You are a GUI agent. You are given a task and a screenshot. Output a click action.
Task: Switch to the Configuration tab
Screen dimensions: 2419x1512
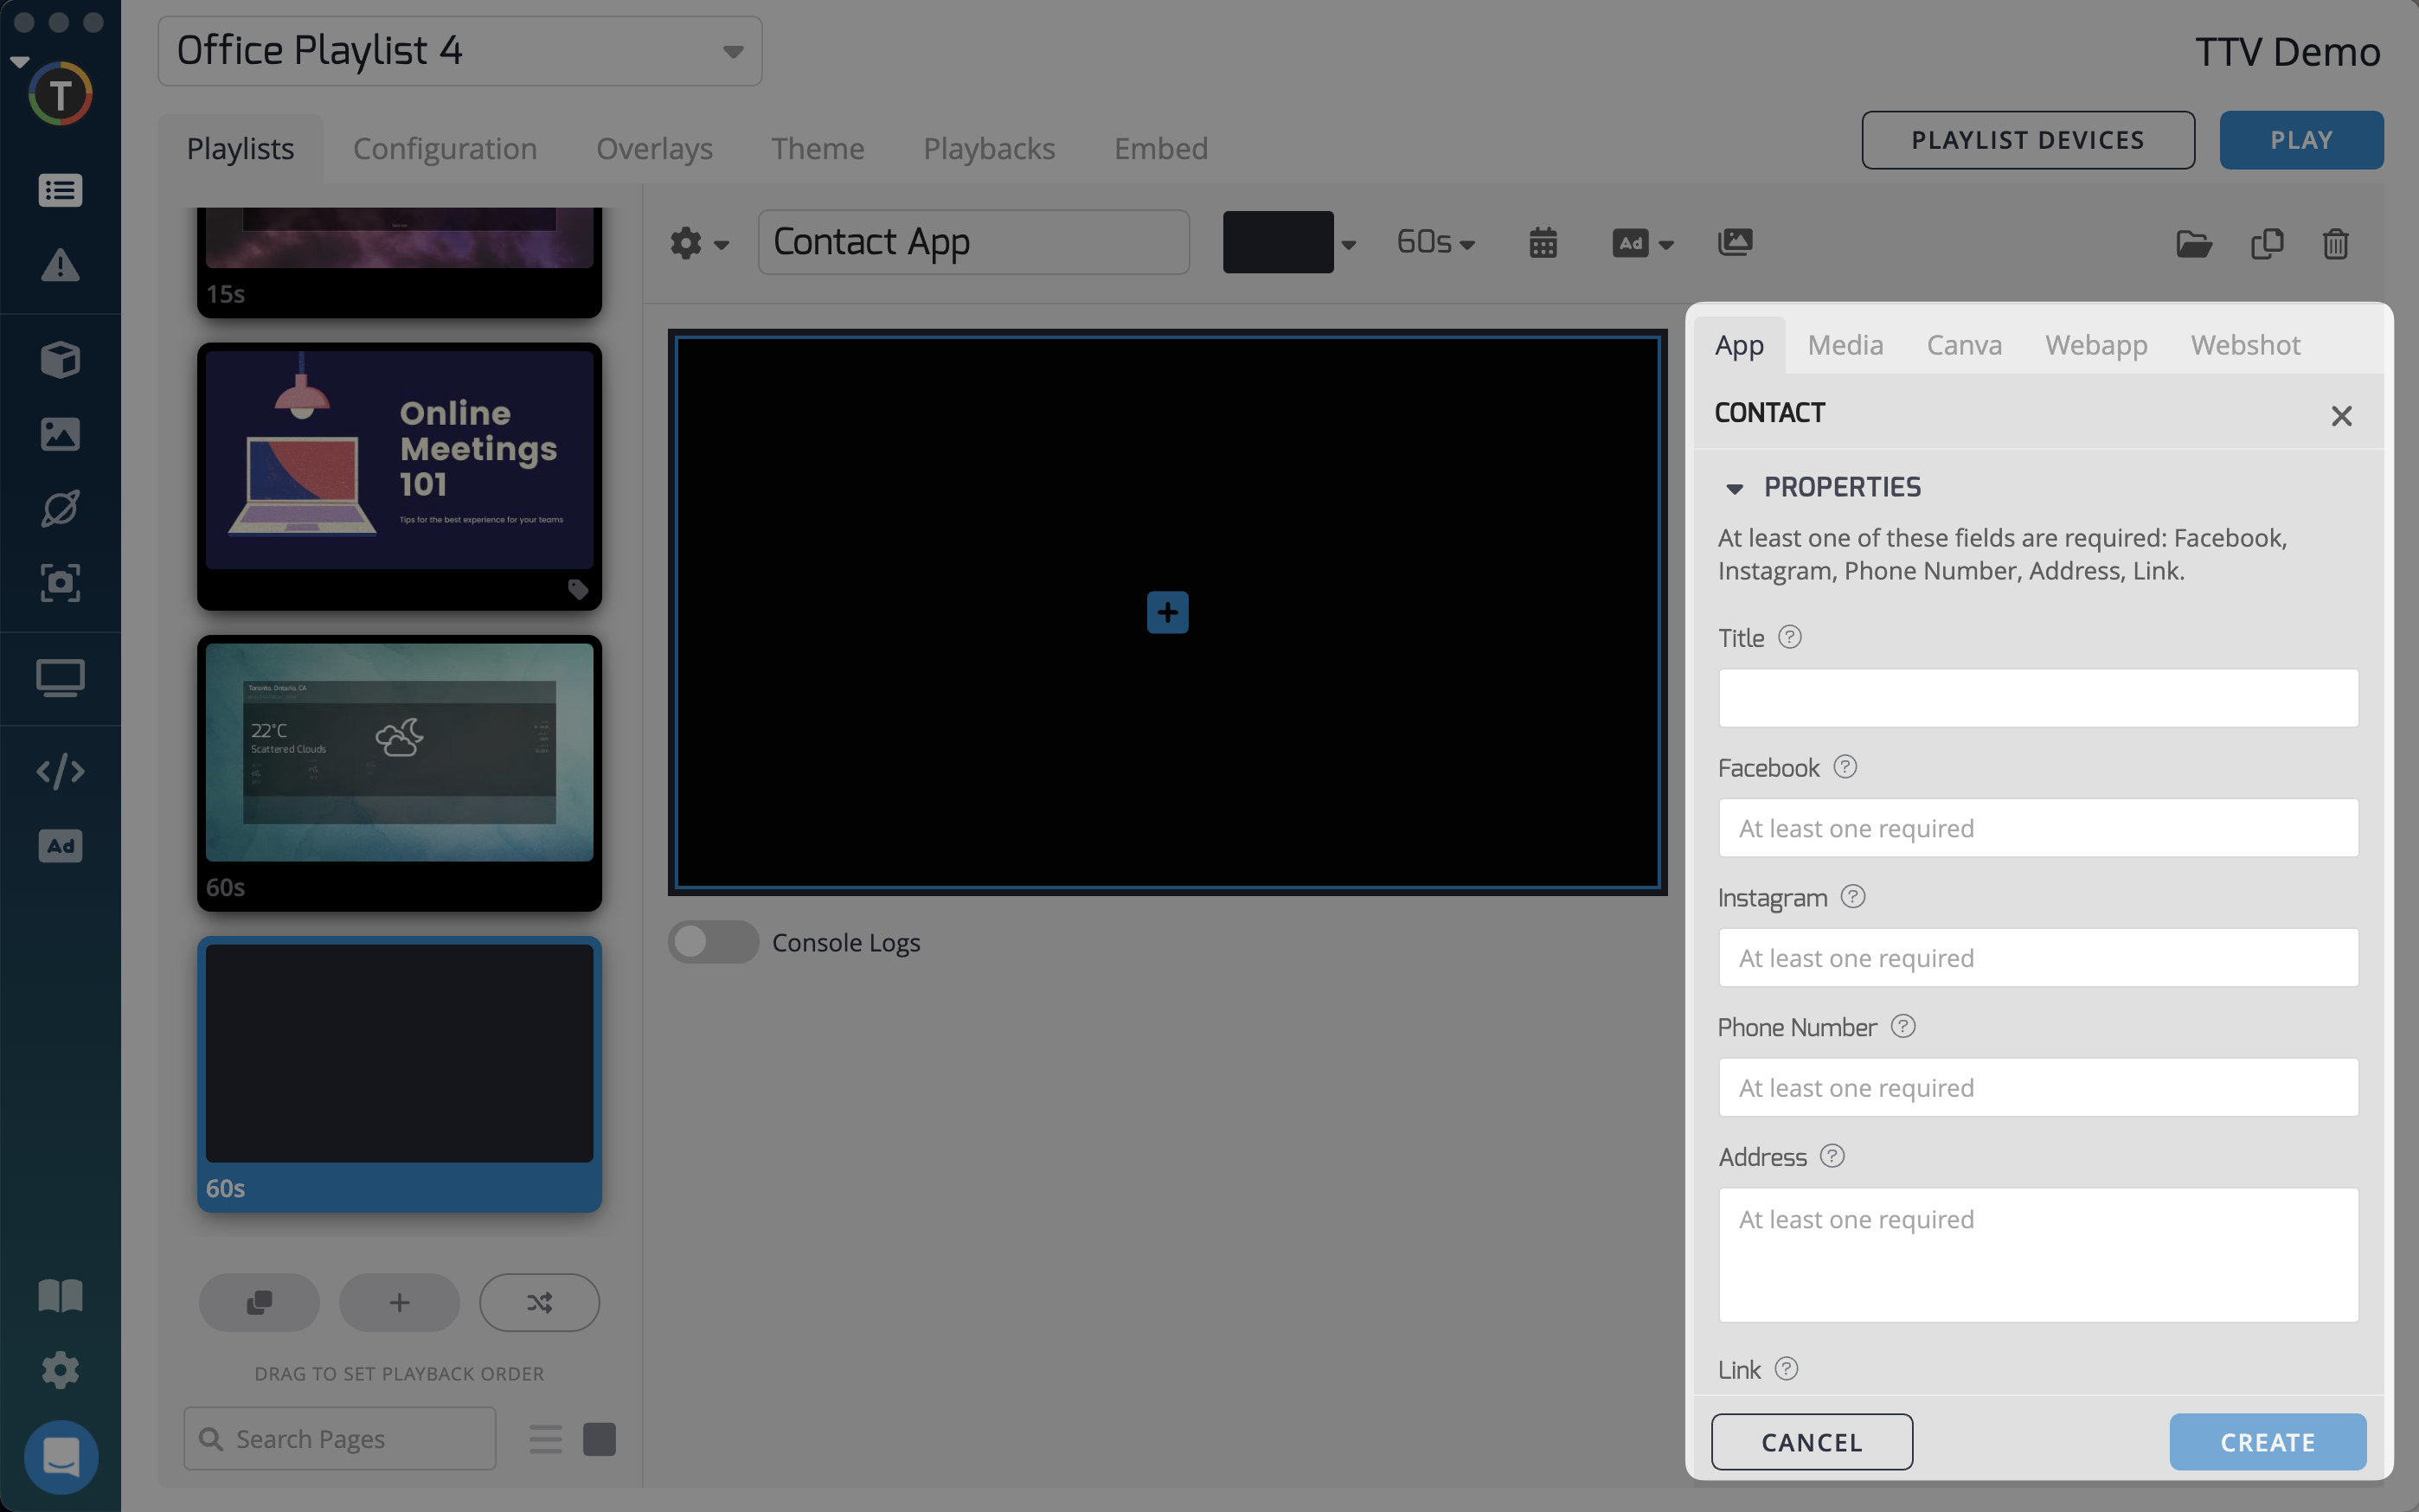[445, 148]
